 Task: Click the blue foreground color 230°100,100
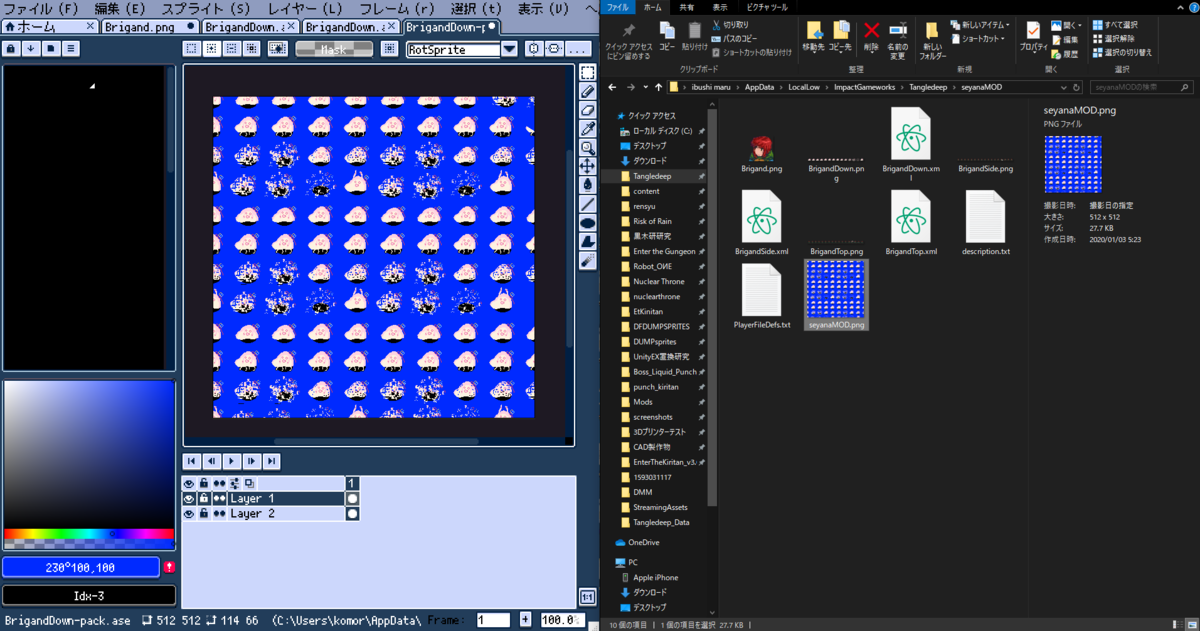[80, 567]
